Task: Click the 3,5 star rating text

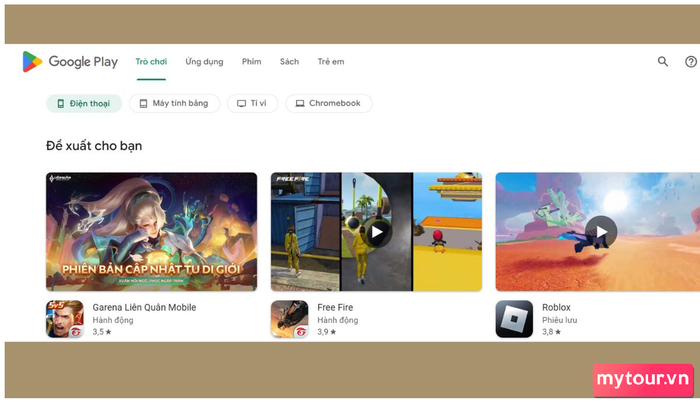Action: (102, 332)
